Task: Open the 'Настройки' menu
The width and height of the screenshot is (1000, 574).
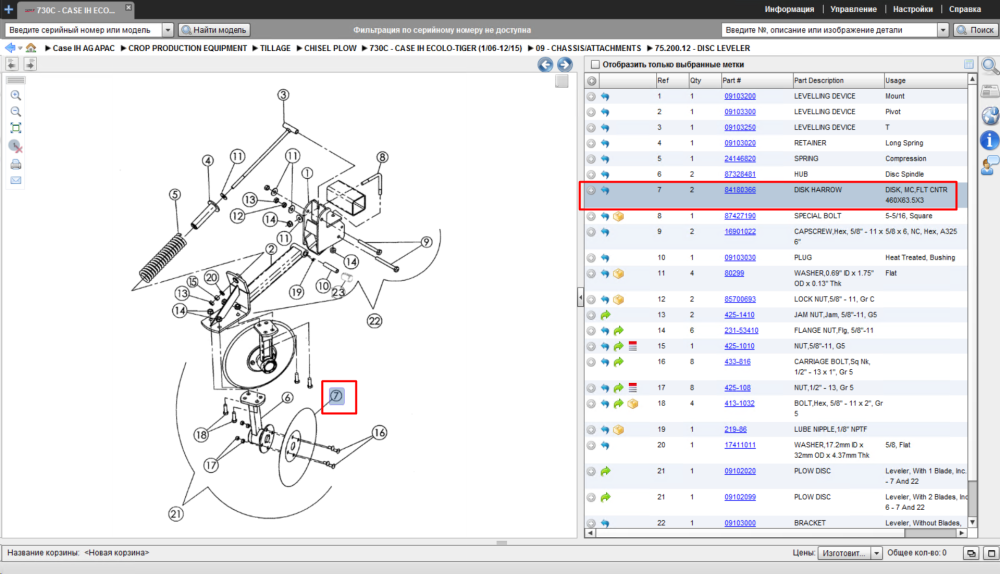Action: 913,9
